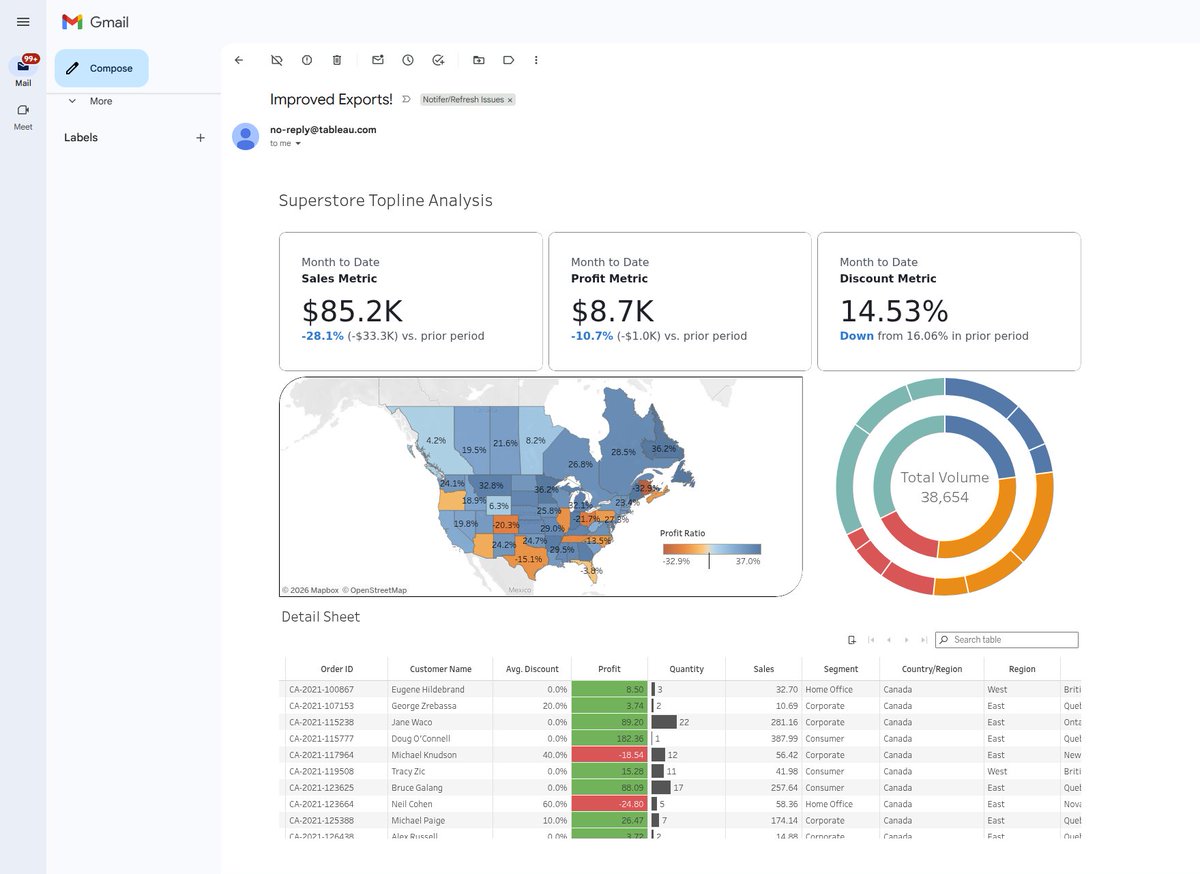Click the Avg. Discount column header
The height and width of the screenshot is (874, 1200).
[x=533, y=669]
